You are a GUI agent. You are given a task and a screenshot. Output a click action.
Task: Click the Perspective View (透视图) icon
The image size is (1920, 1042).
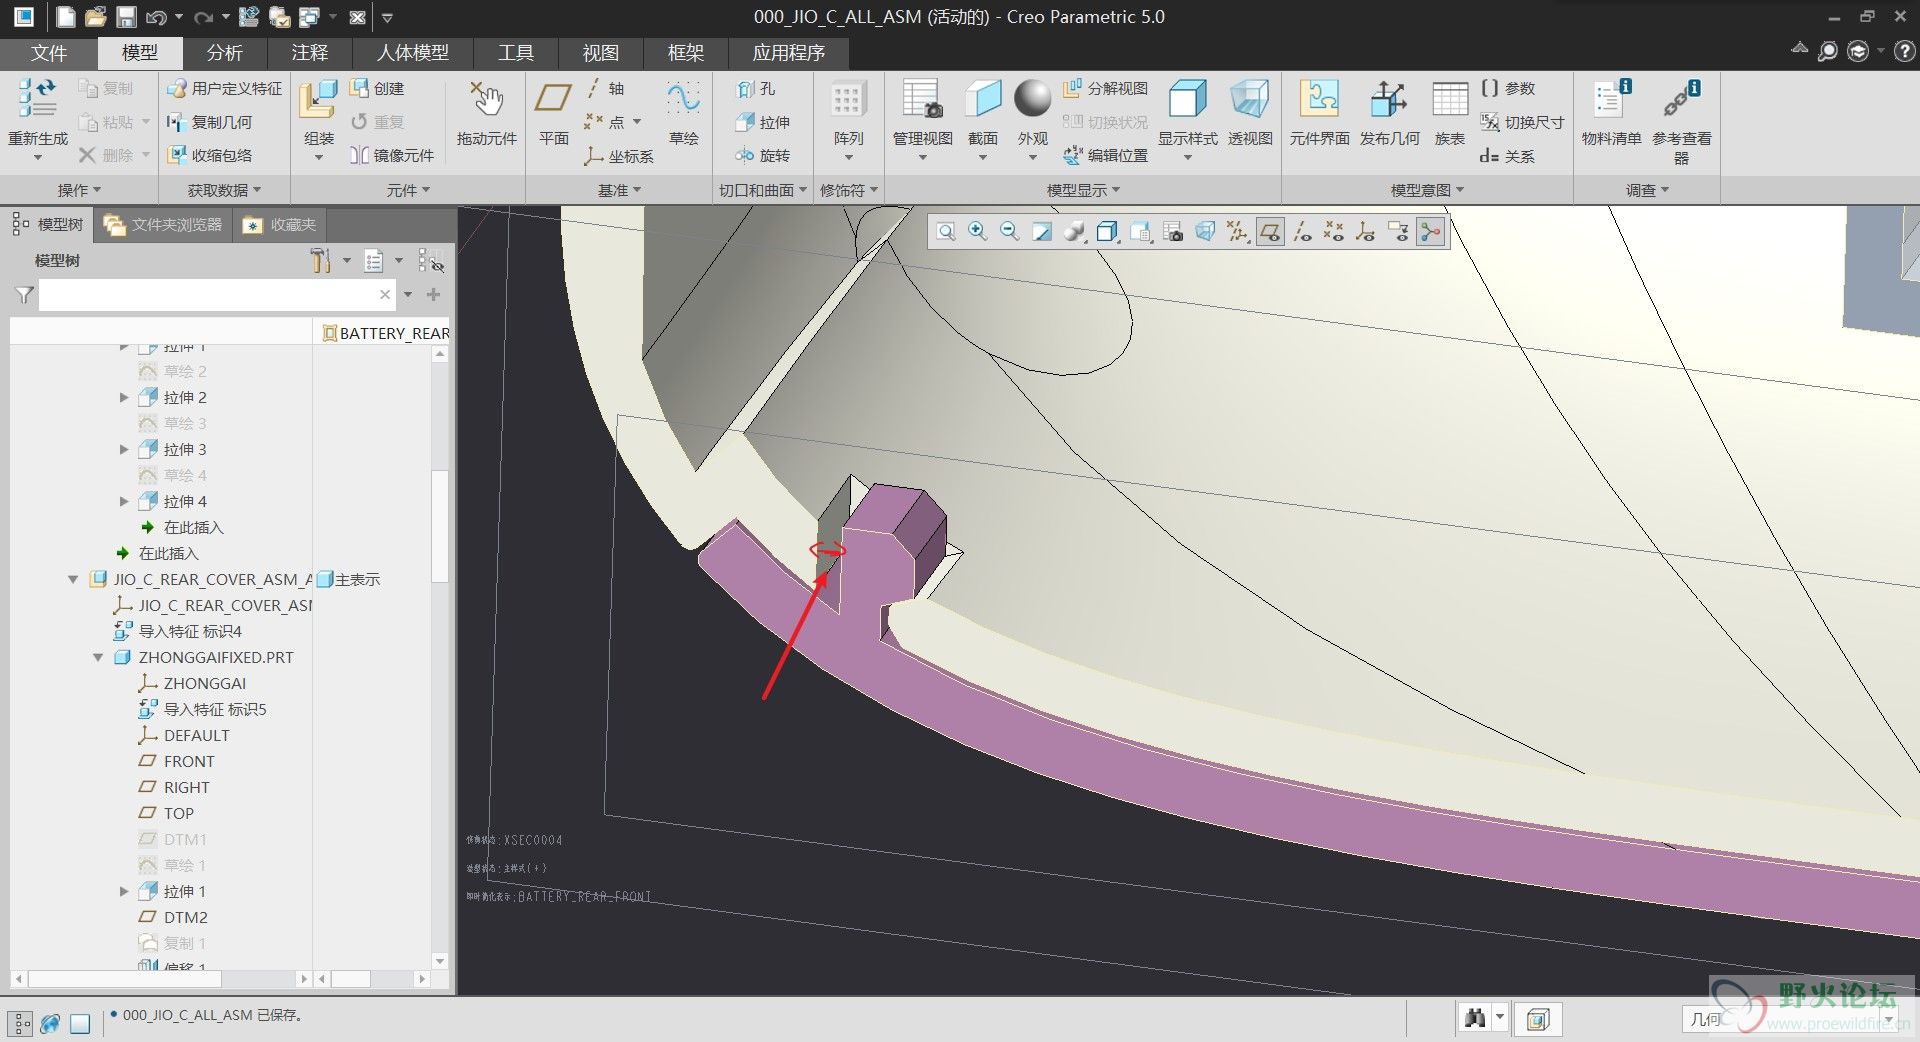(x=1249, y=100)
